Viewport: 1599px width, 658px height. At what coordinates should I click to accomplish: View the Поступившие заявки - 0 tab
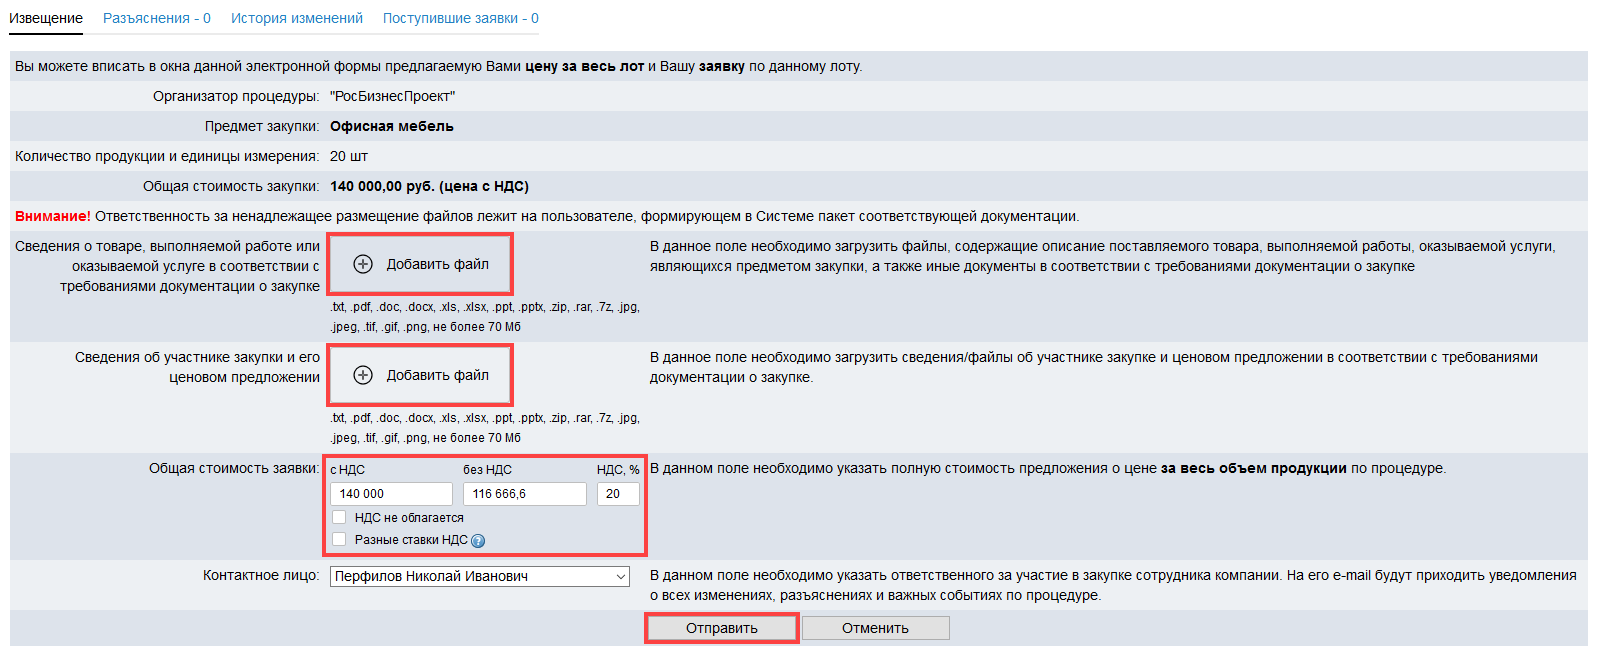click(460, 18)
